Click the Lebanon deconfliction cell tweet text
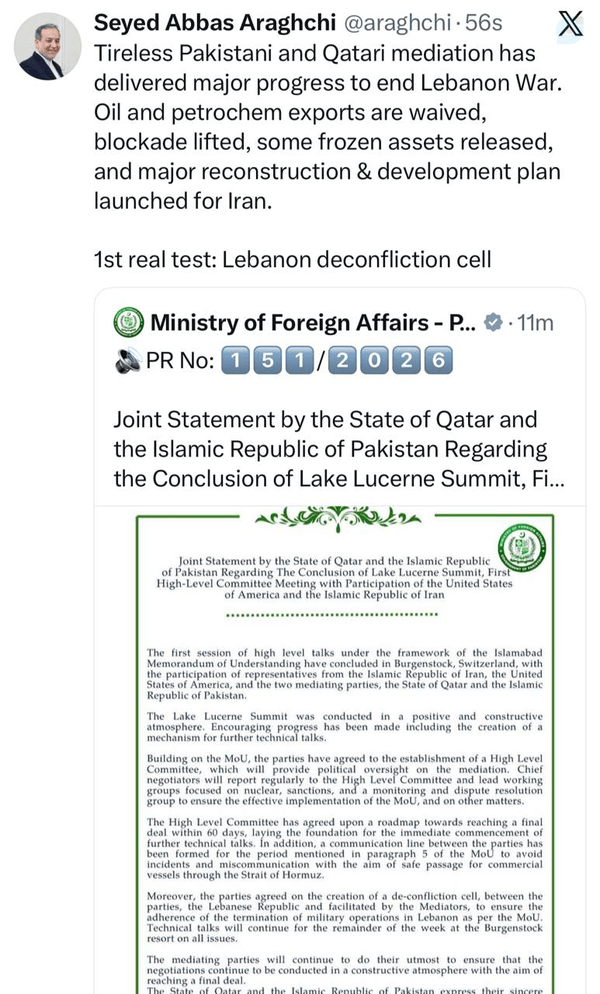 (x=292, y=259)
